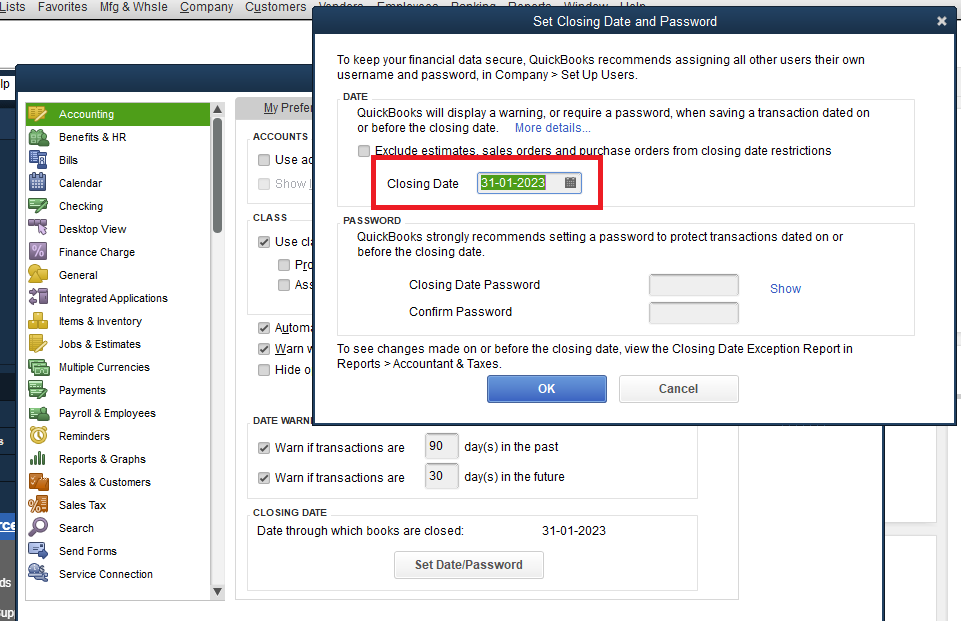Open the More details link

553,128
